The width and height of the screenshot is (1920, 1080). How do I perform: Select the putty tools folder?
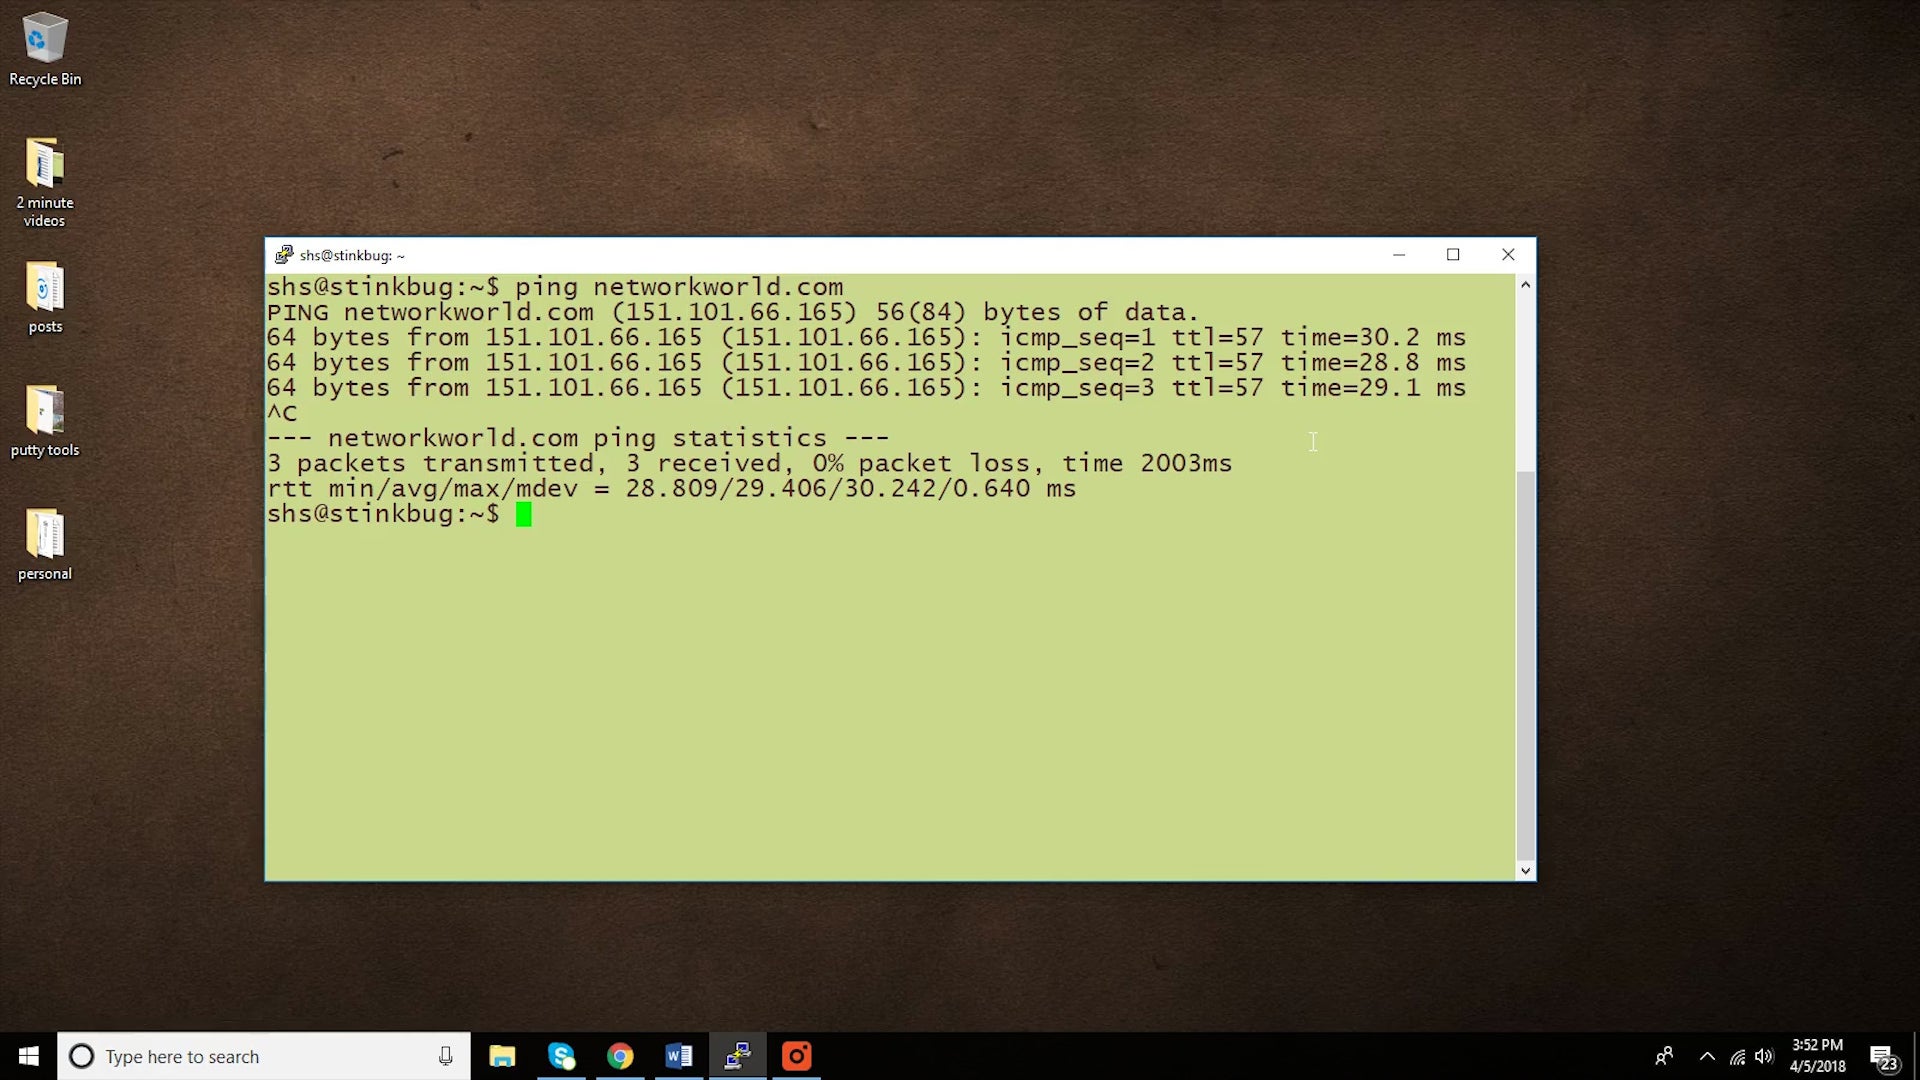pyautogui.click(x=44, y=420)
